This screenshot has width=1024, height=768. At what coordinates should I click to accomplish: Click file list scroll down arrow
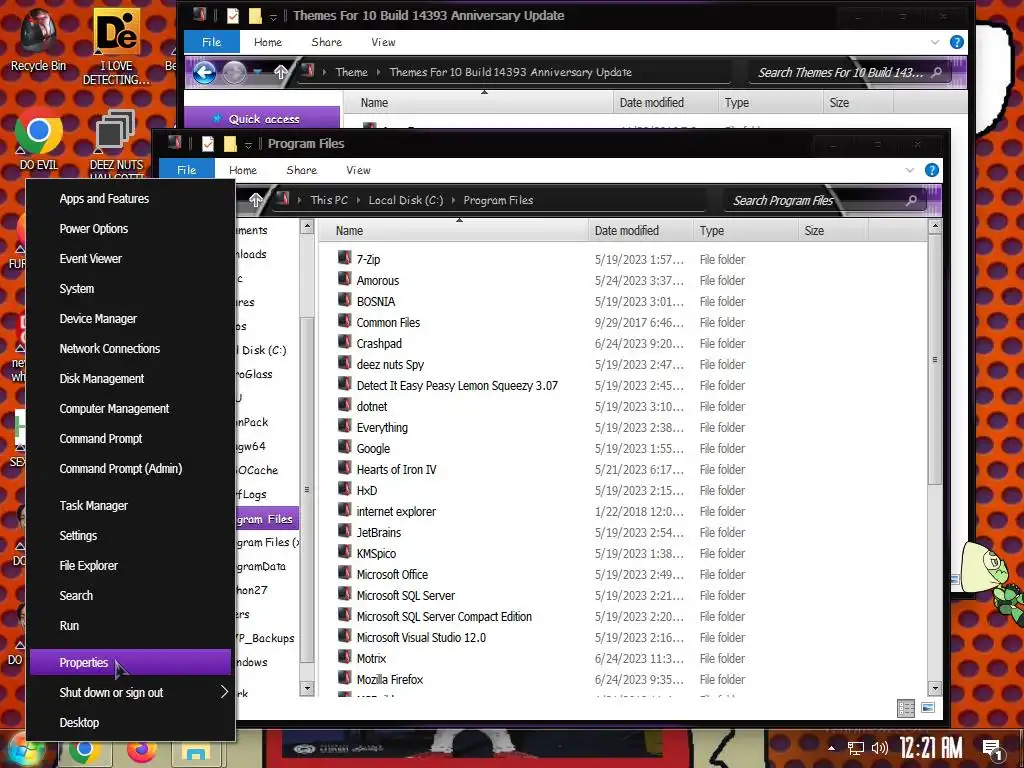pyautogui.click(x=935, y=688)
